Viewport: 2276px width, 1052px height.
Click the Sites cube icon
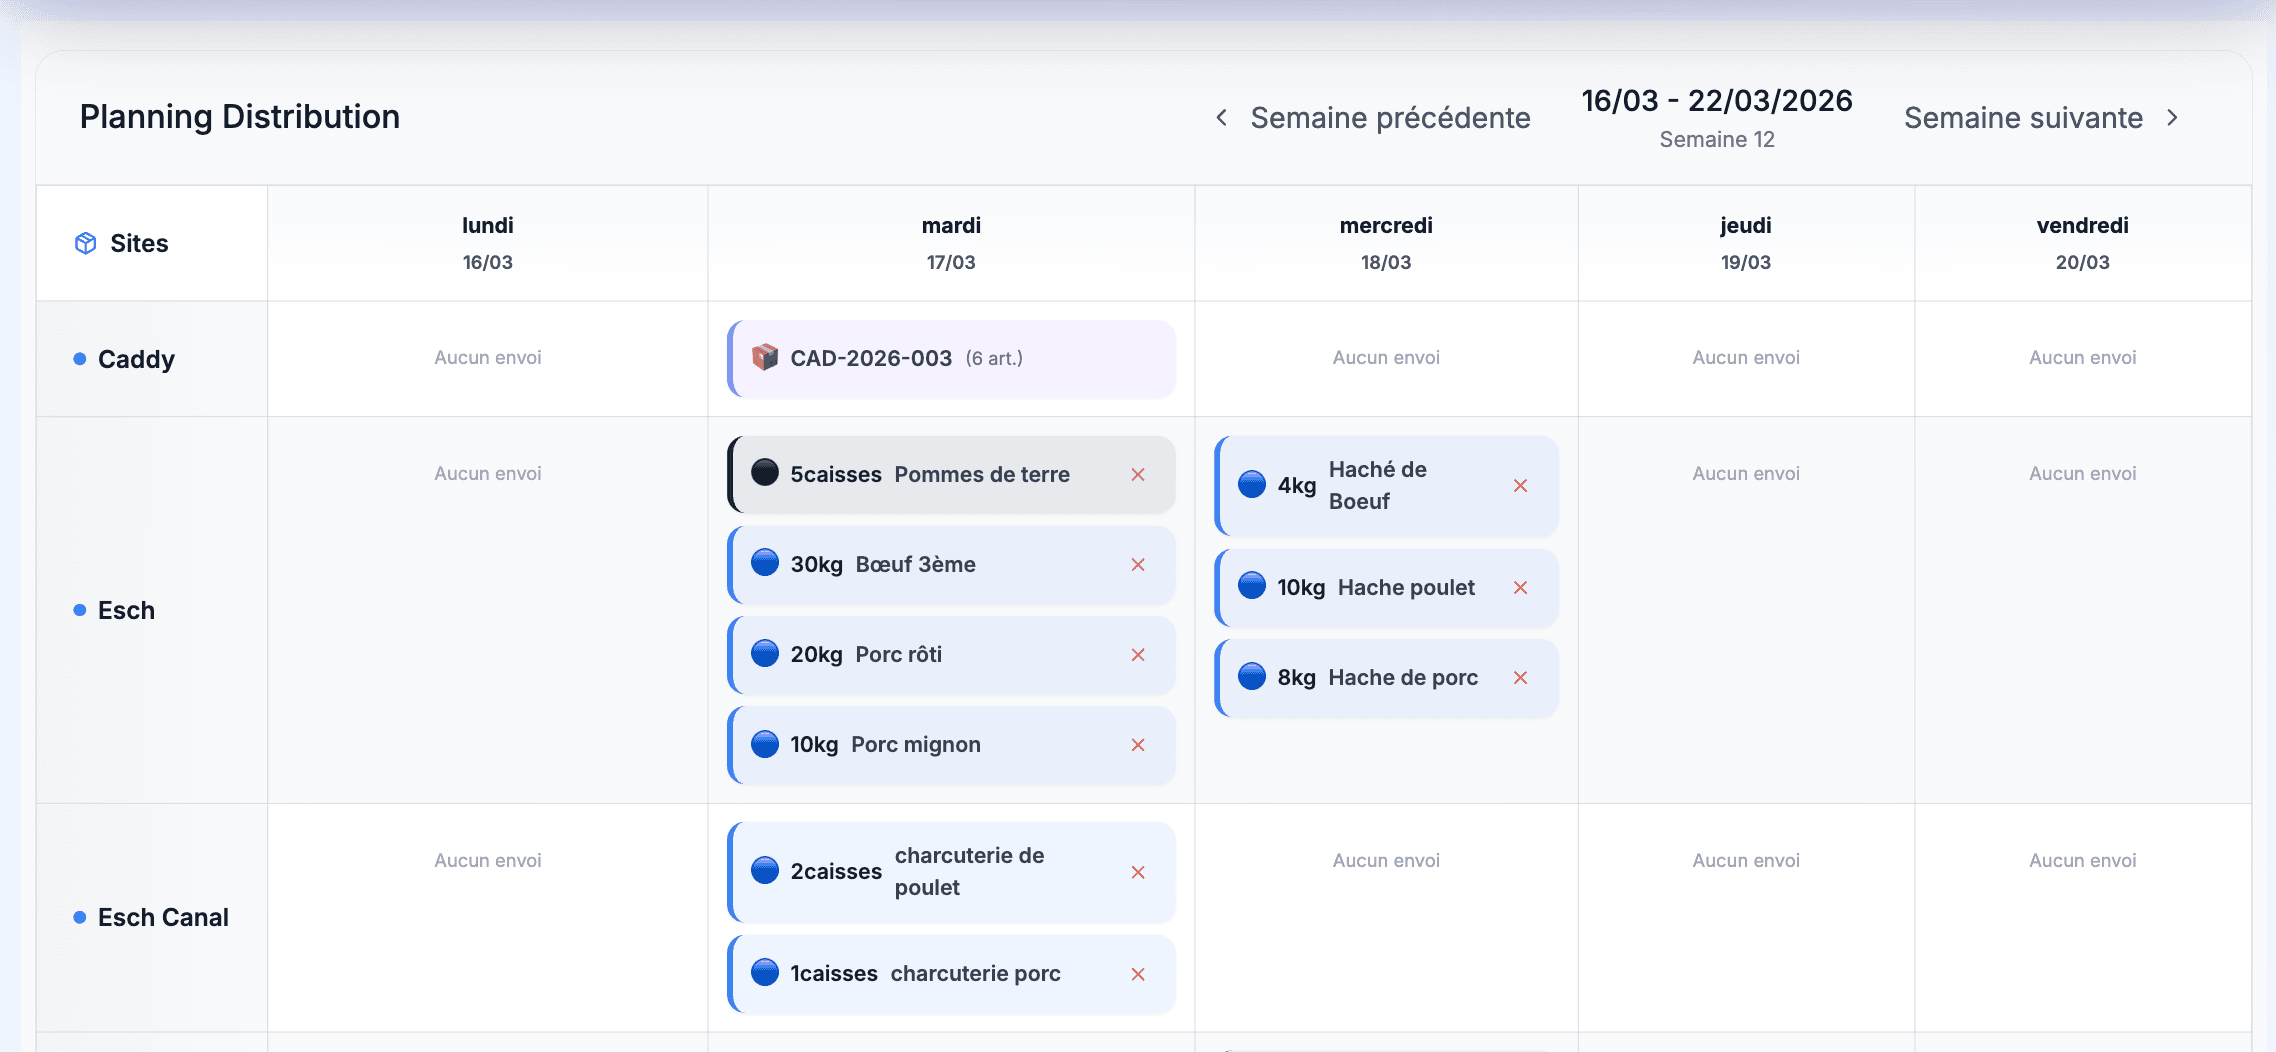click(x=86, y=243)
